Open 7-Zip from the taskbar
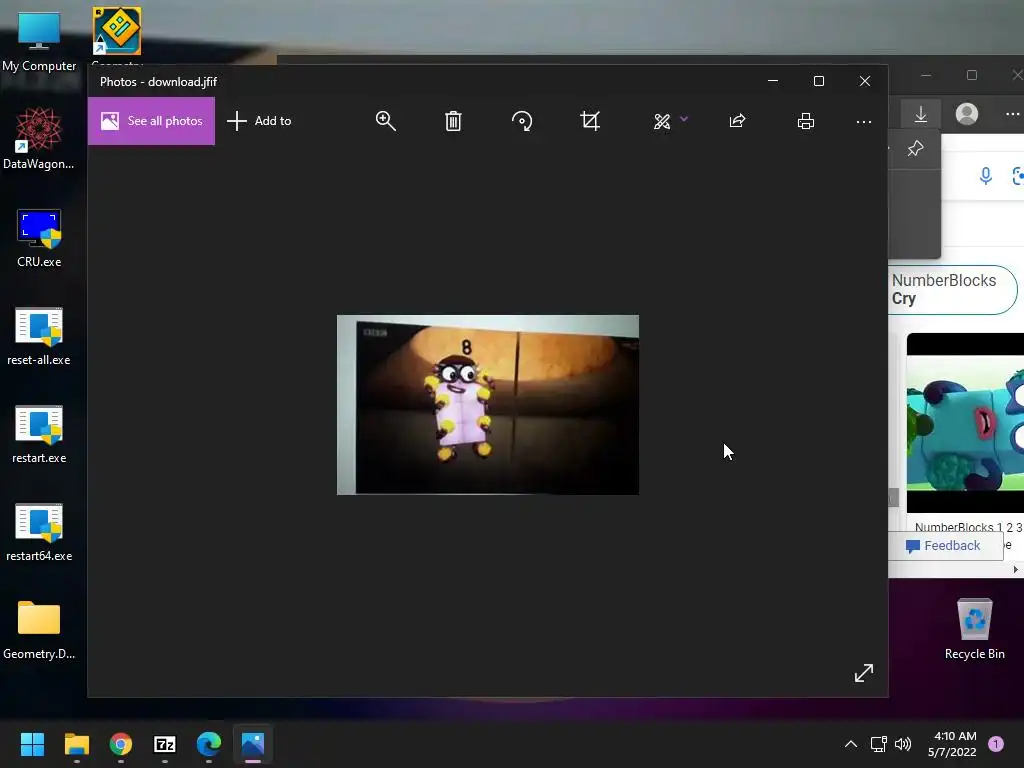Image resolution: width=1024 pixels, height=768 pixels. (165, 744)
